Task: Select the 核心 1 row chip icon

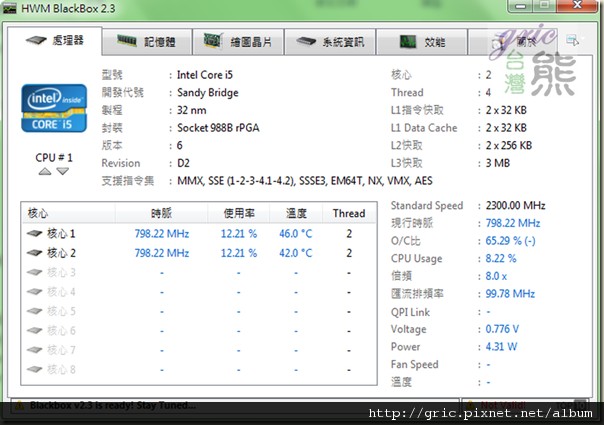Action: [x=34, y=233]
